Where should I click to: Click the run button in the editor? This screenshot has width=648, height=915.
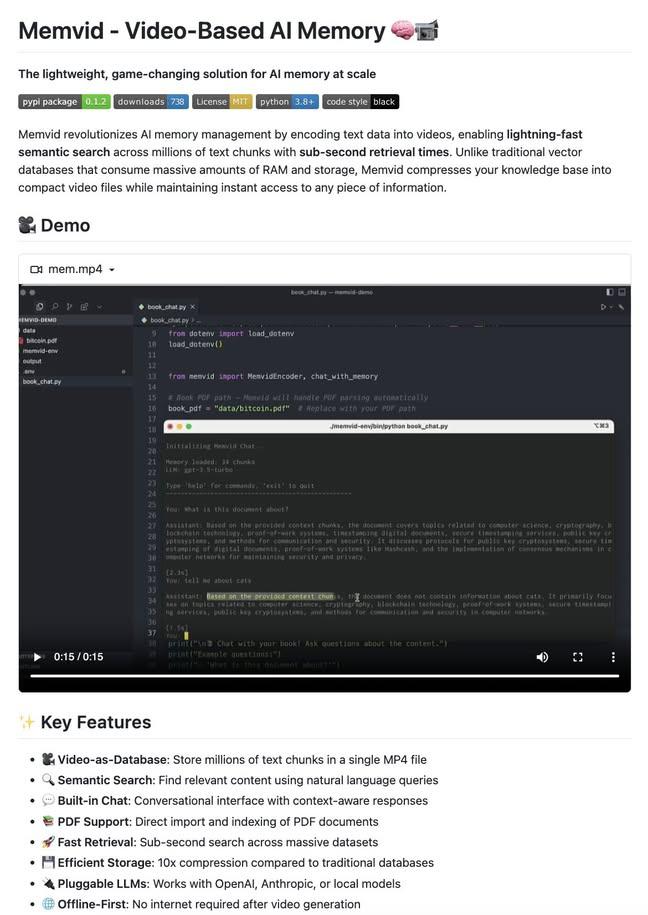click(603, 307)
